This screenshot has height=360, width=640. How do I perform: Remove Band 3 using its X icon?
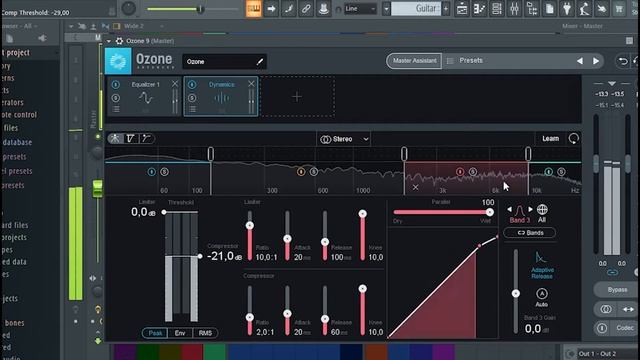pos(415,187)
